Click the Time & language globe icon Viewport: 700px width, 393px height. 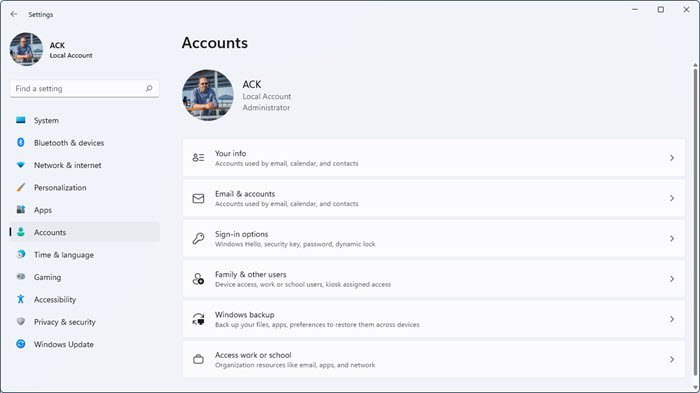point(21,254)
